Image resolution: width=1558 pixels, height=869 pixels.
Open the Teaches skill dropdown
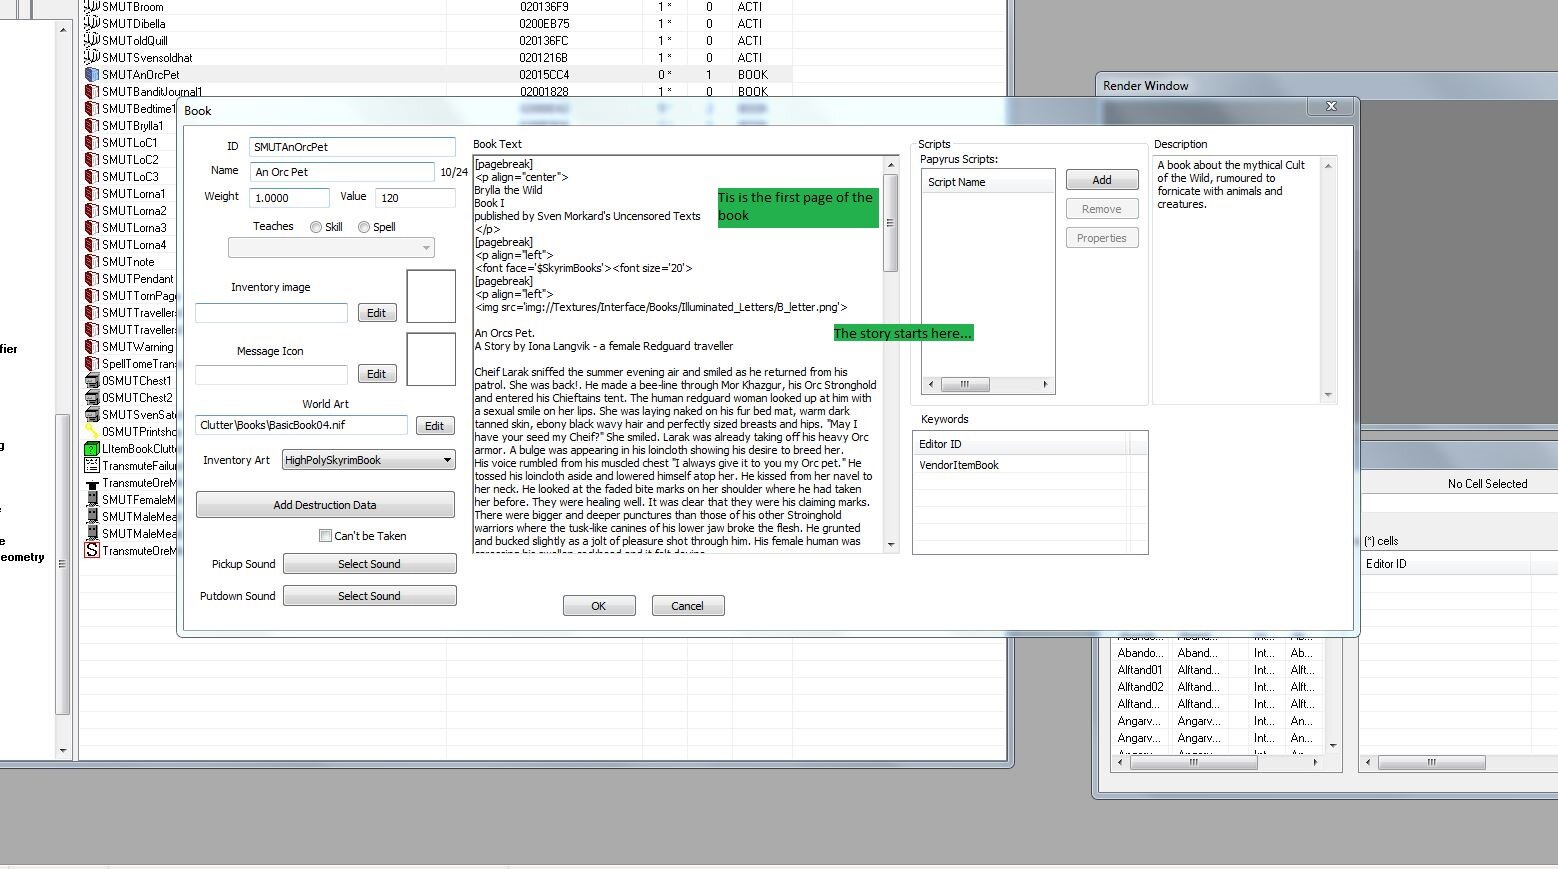[x=331, y=247]
